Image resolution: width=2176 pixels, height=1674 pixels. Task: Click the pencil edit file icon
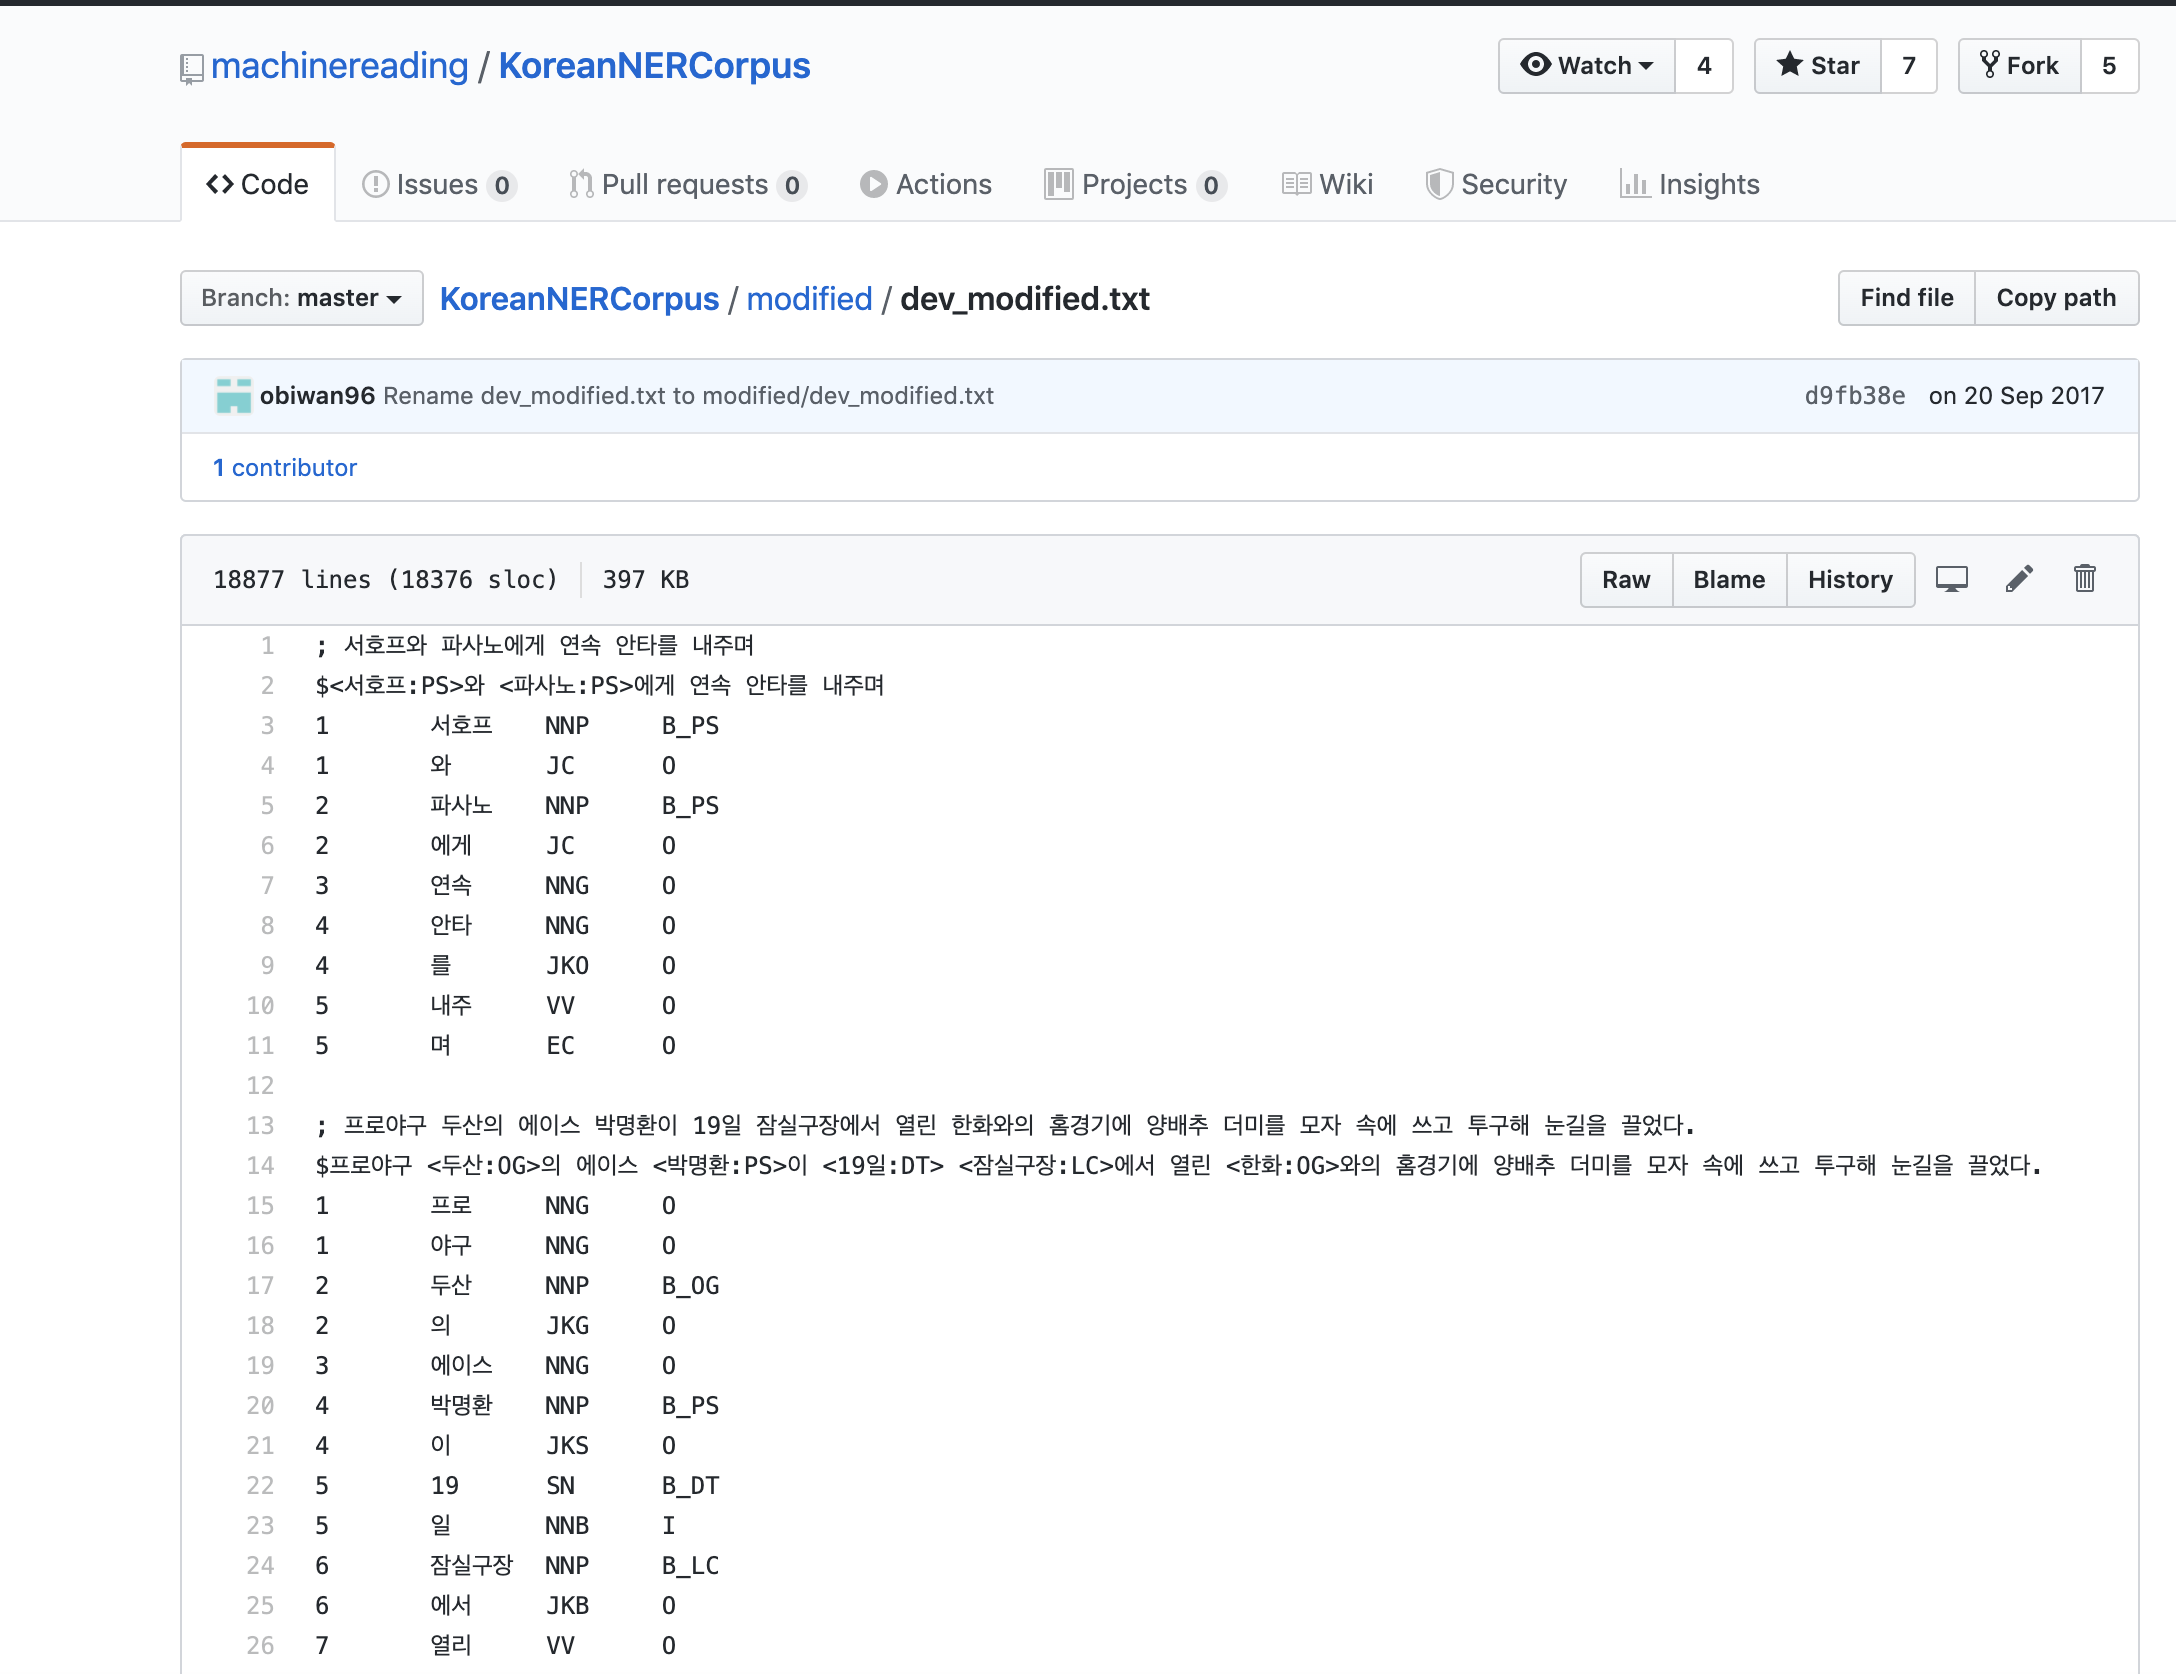pos(2019,579)
